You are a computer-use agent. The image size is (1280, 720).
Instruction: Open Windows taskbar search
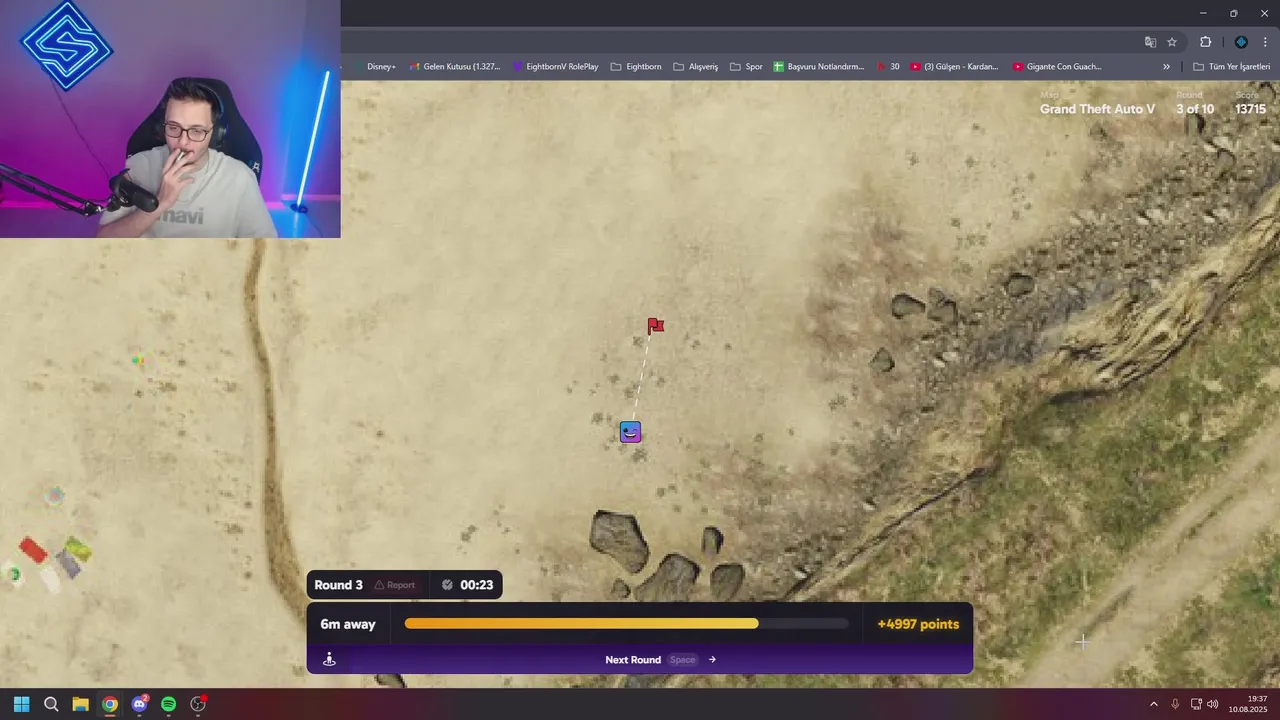pos(51,704)
